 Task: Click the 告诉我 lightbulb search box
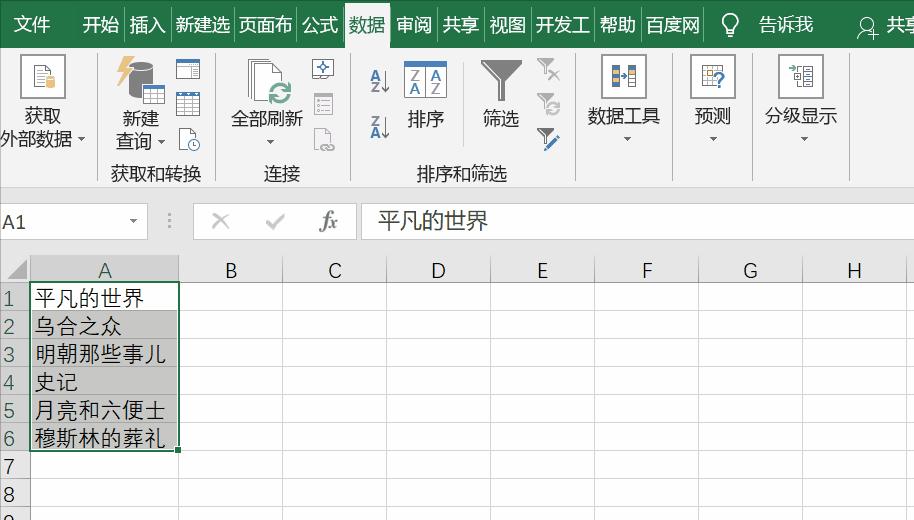767,24
